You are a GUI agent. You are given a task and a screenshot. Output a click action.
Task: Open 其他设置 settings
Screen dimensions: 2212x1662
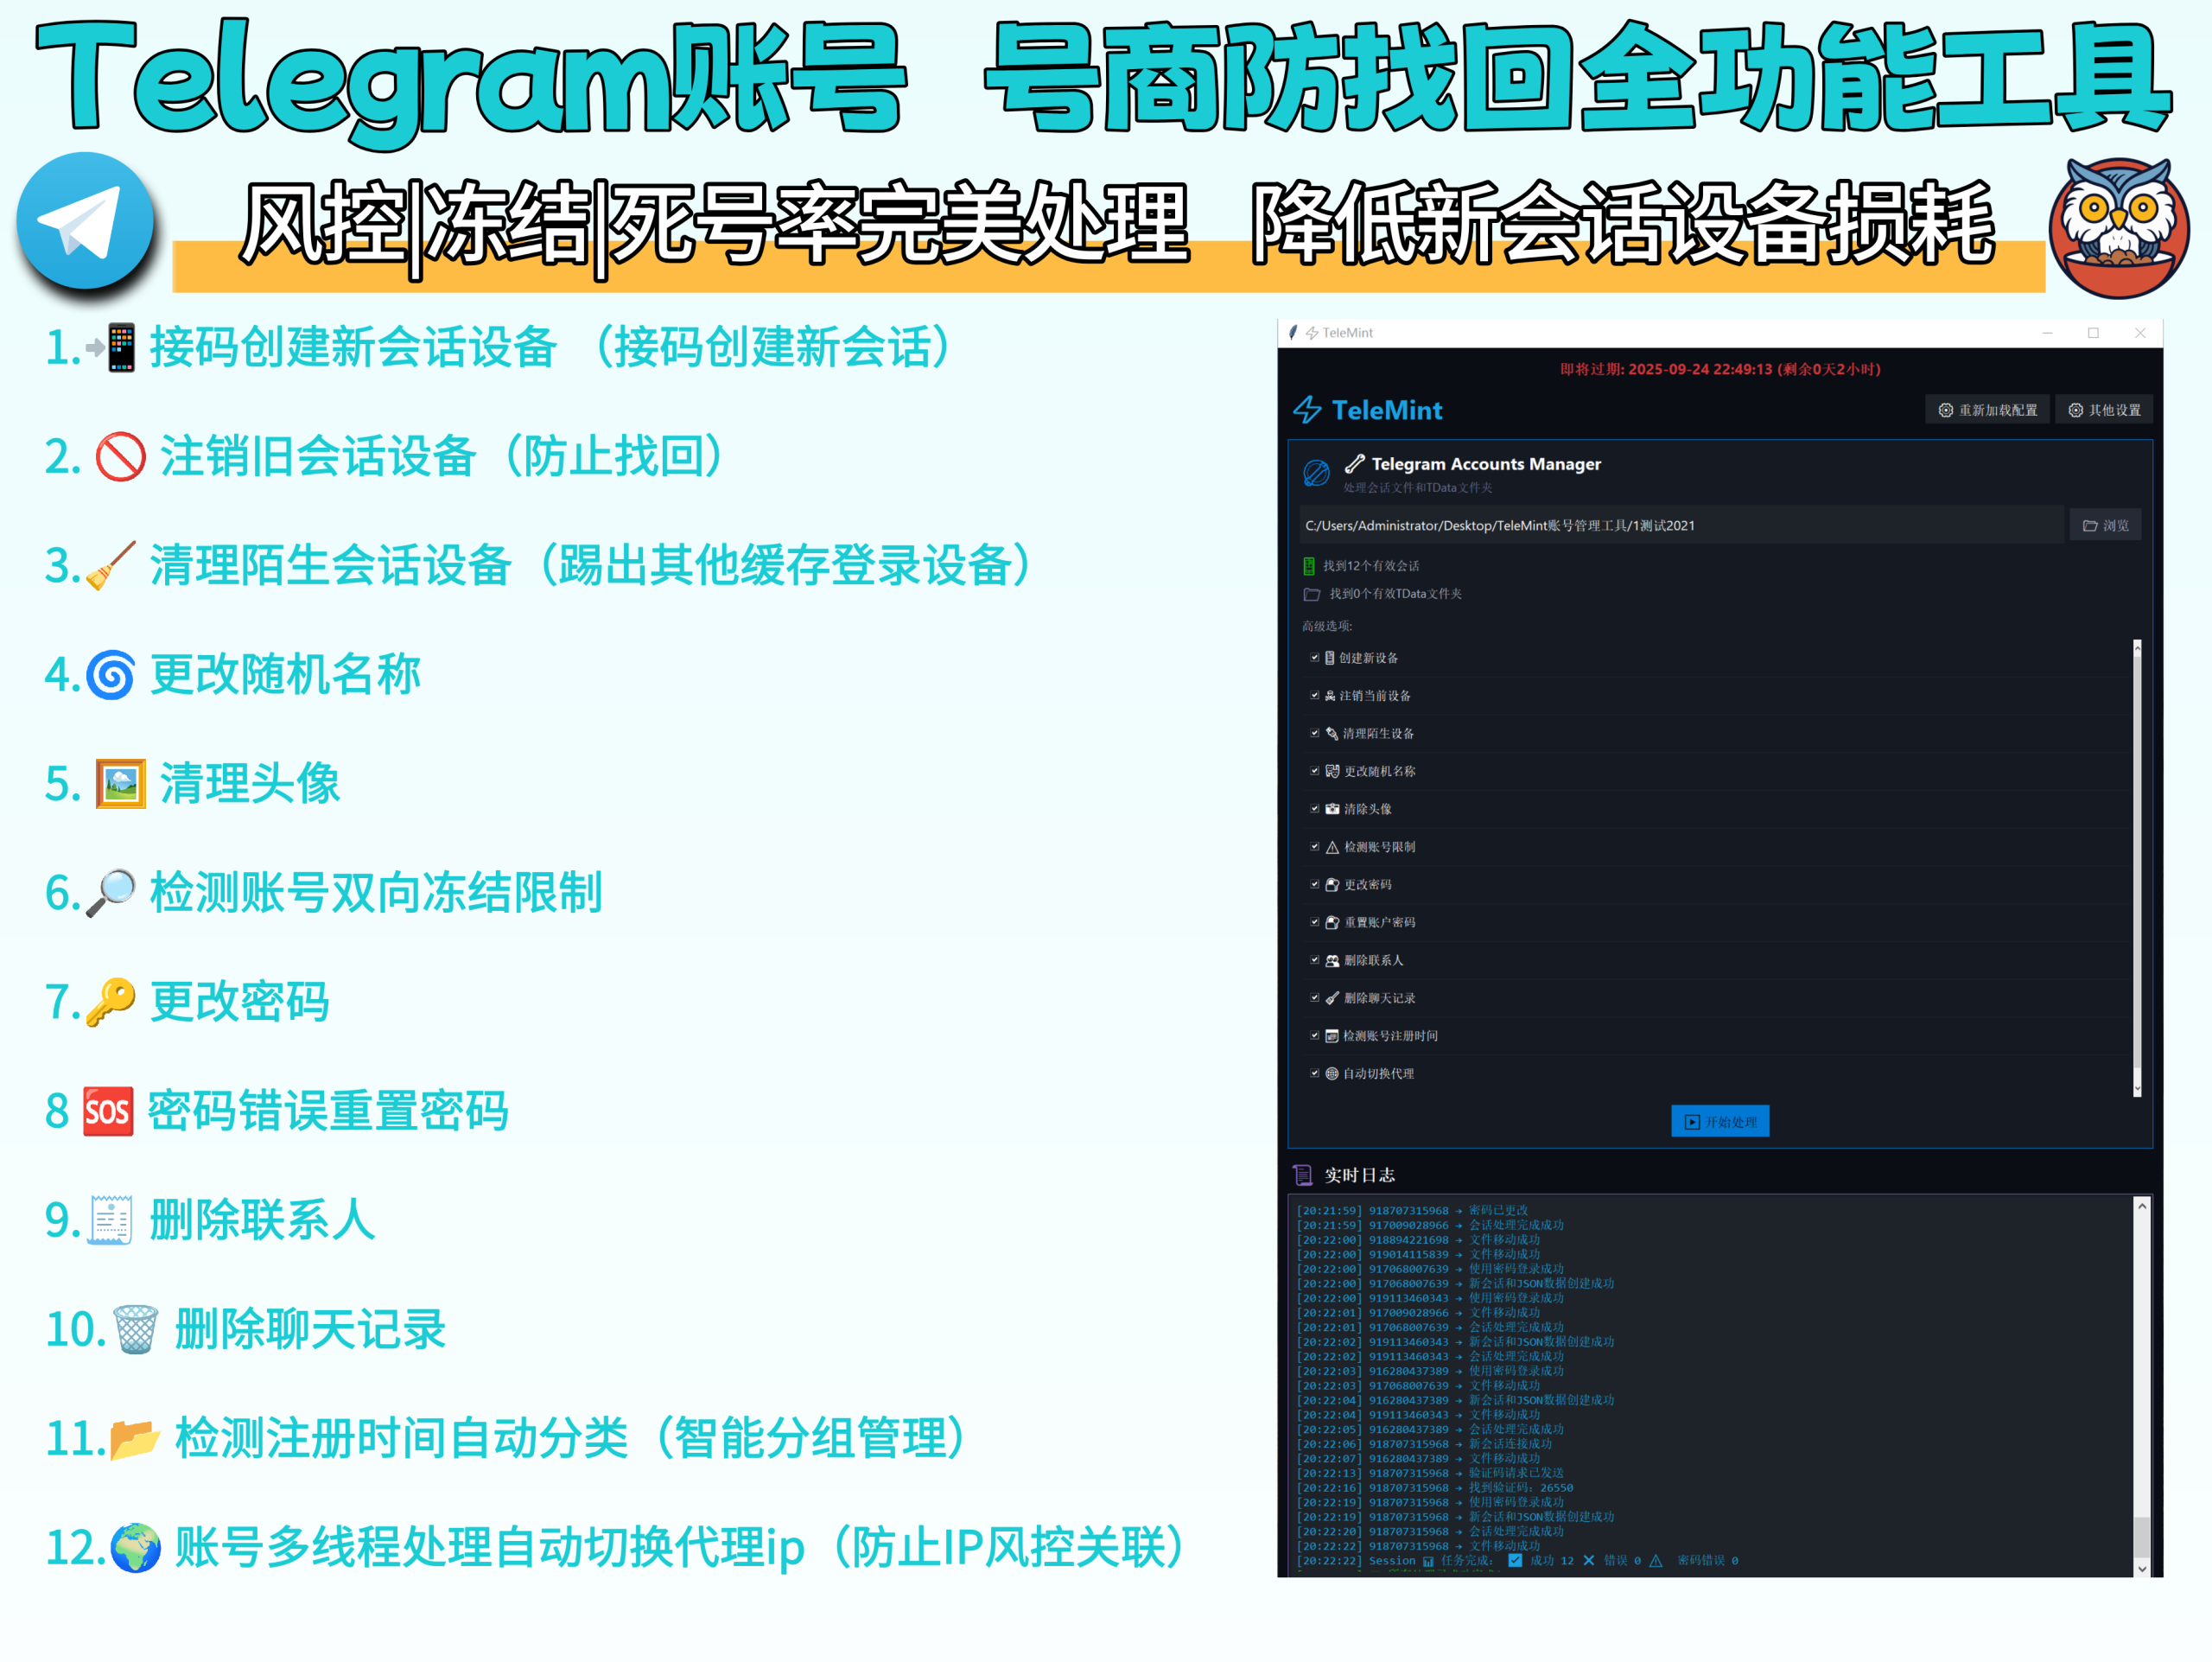point(2104,410)
